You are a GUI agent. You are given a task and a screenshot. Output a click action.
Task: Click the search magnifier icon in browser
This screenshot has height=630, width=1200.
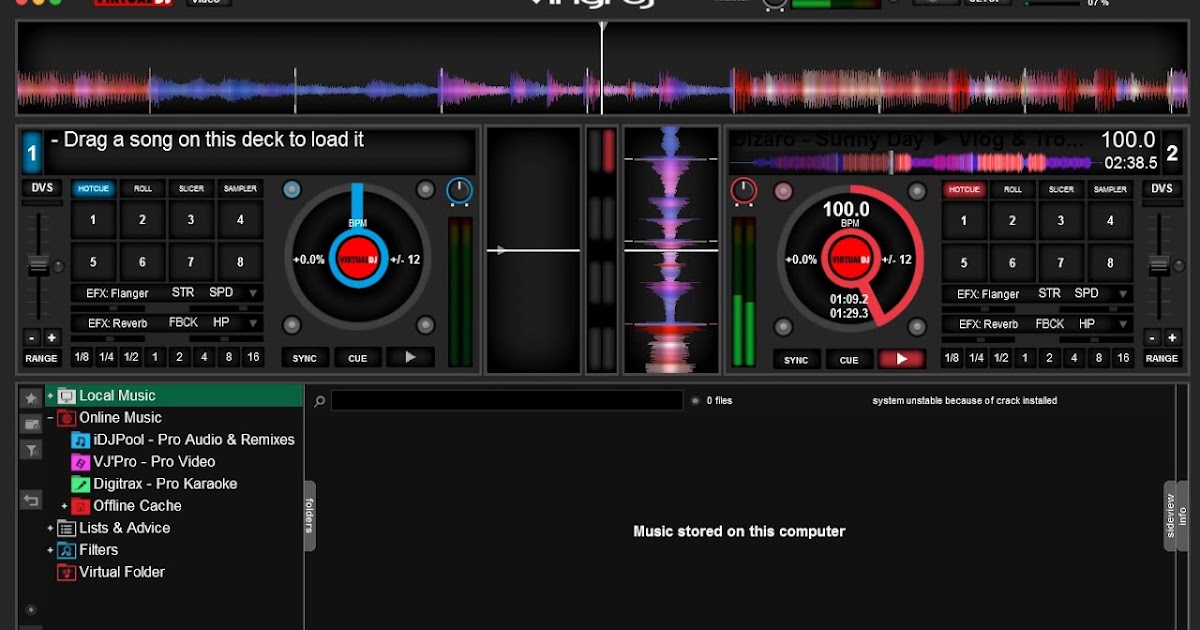pyautogui.click(x=320, y=401)
